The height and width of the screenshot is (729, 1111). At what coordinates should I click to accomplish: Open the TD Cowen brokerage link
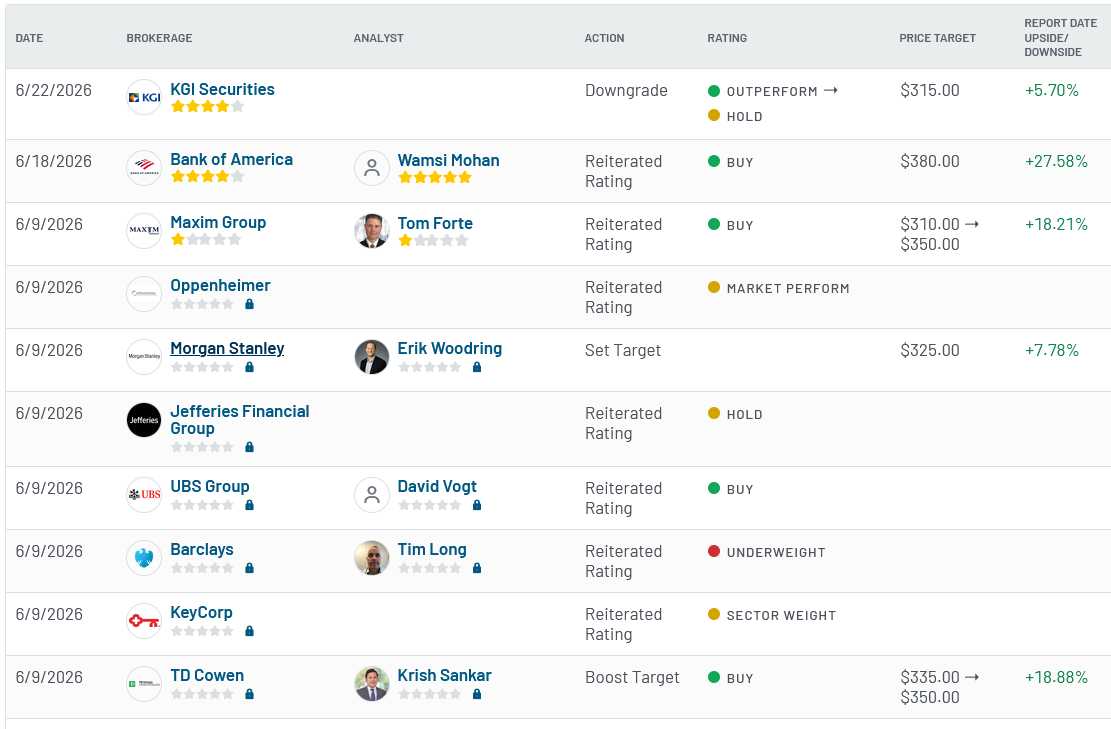pyautogui.click(x=207, y=676)
